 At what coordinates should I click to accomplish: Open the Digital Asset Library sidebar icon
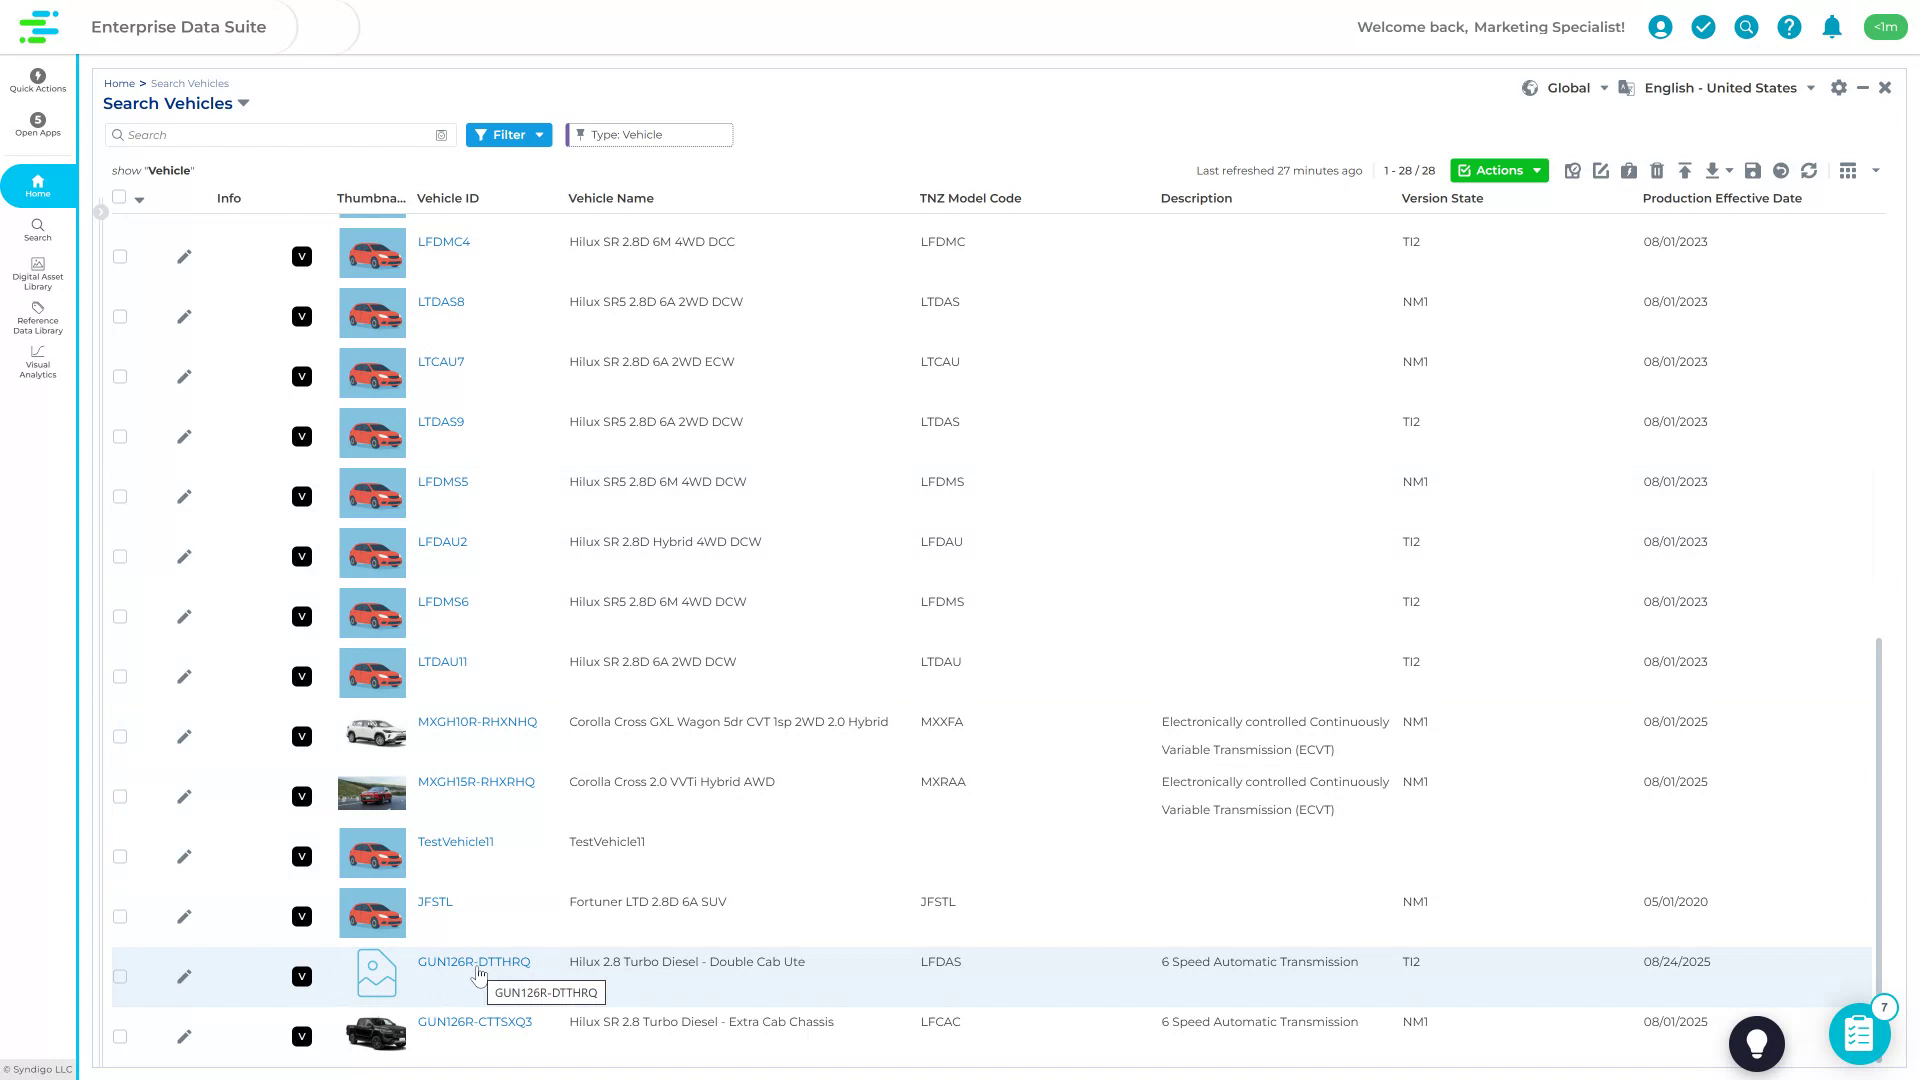coord(37,272)
